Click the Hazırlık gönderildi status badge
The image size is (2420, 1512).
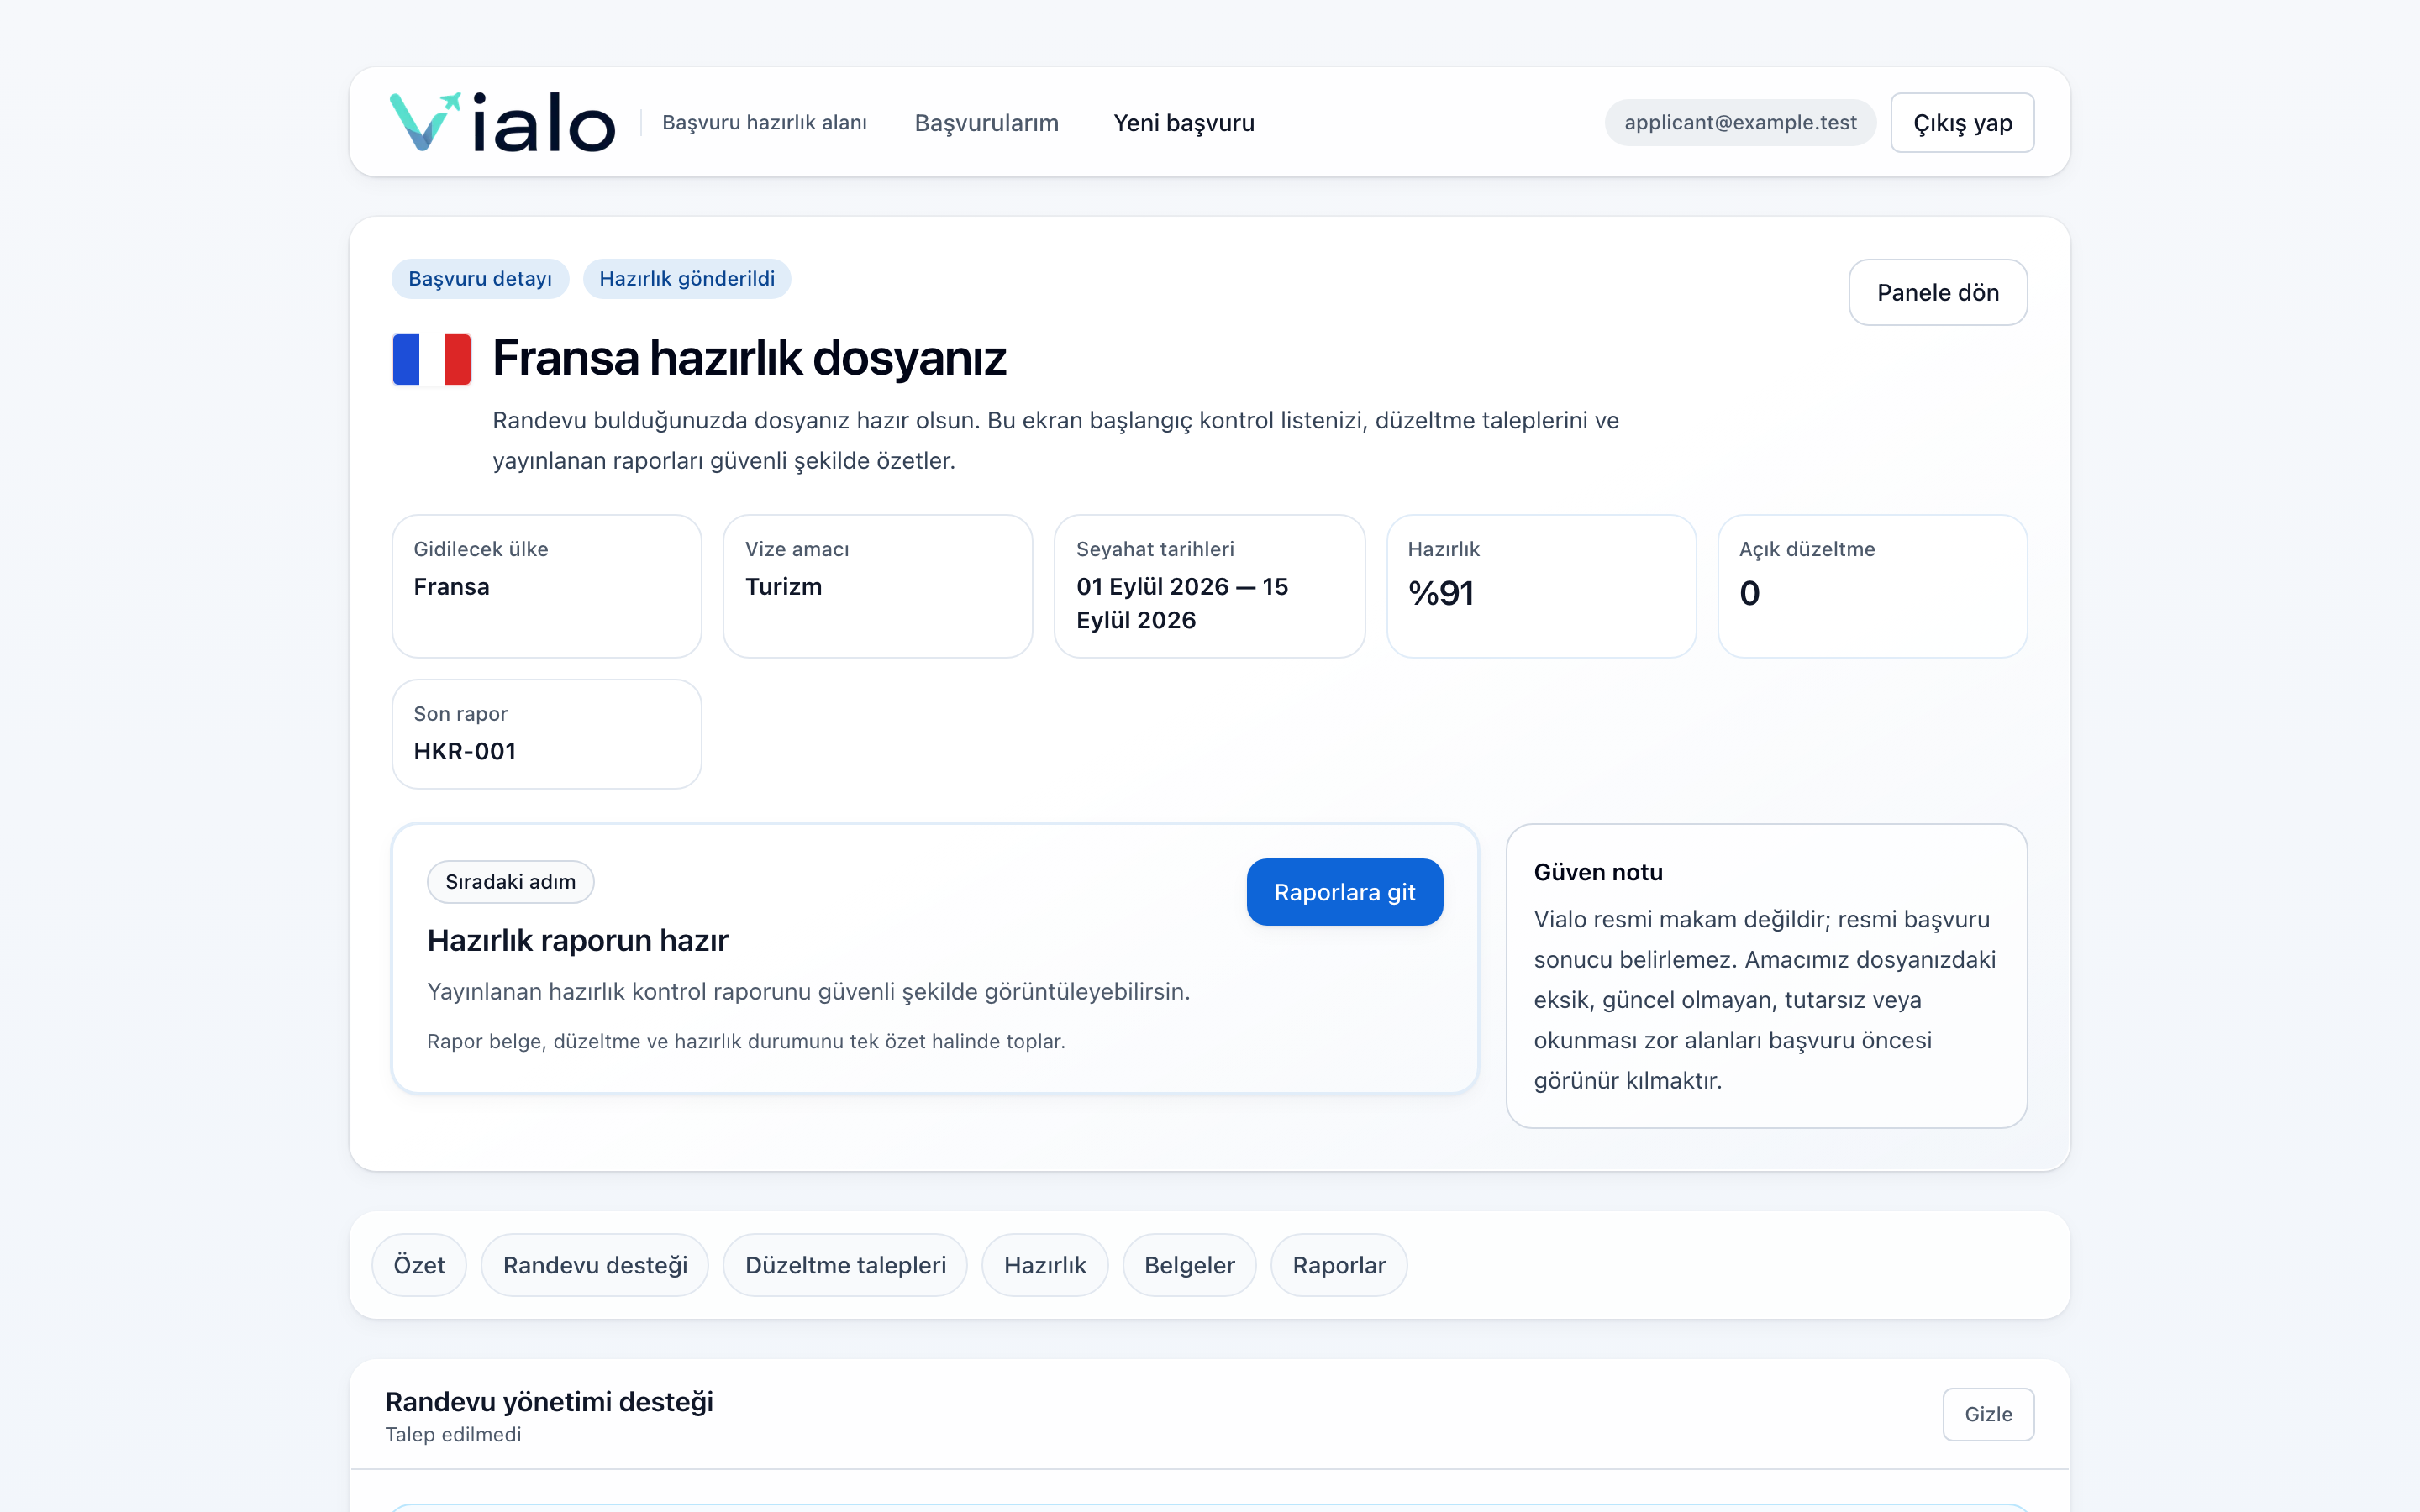point(687,279)
